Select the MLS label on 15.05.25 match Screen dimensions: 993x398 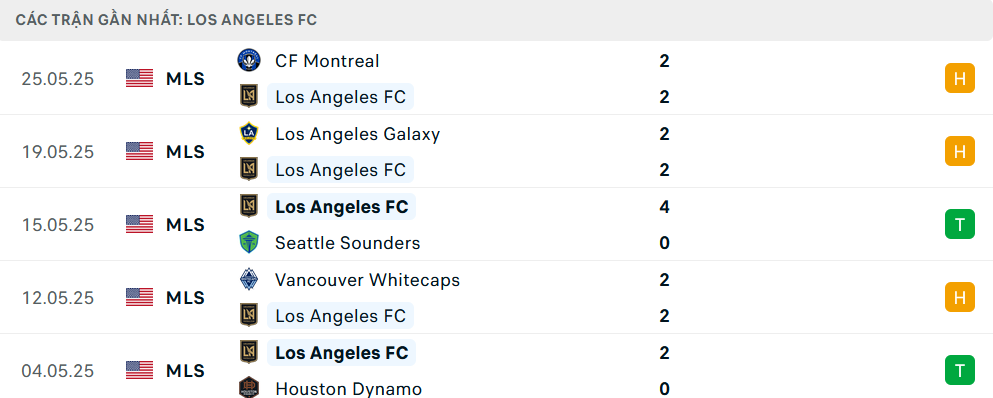tap(186, 225)
